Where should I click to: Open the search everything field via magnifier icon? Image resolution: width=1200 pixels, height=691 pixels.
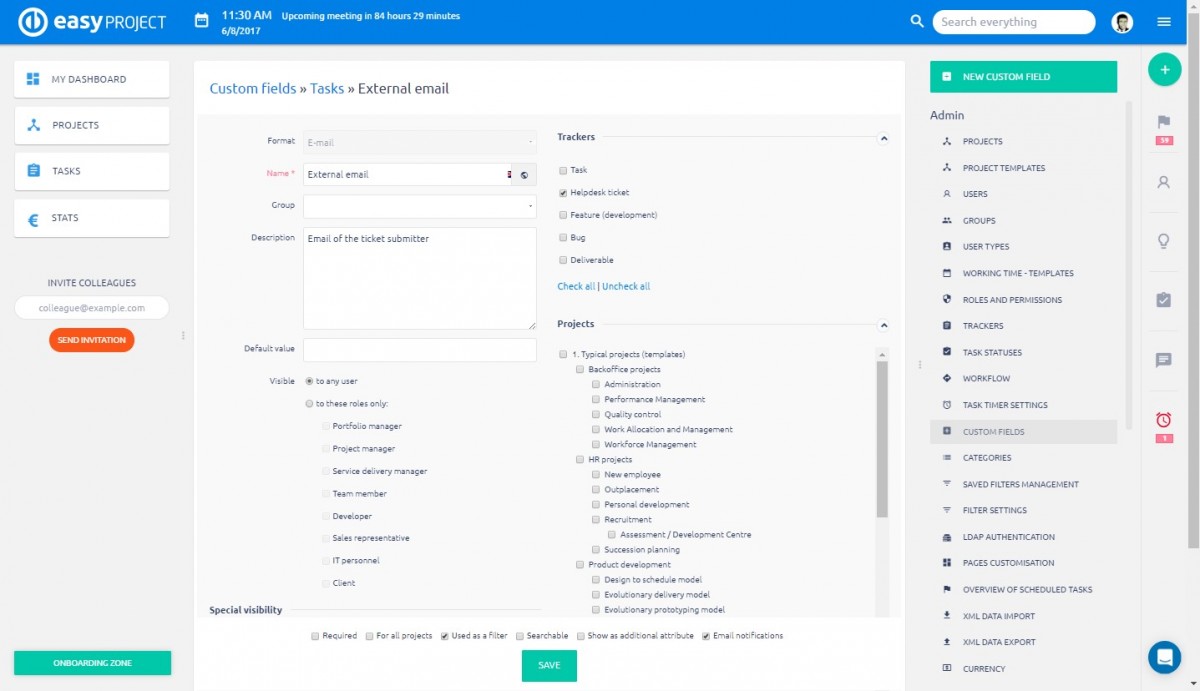pyautogui.click(x=917, y=21)
